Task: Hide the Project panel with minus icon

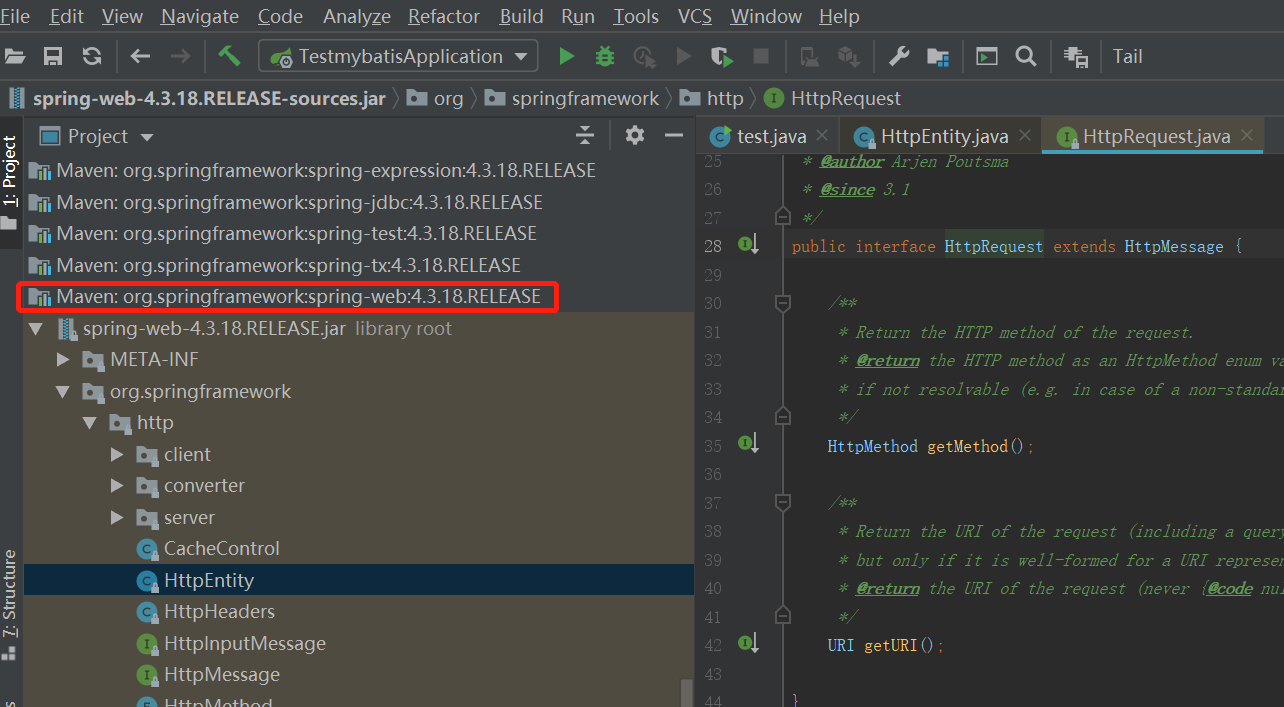Action: pyautogui.click(x=674, y=135)
